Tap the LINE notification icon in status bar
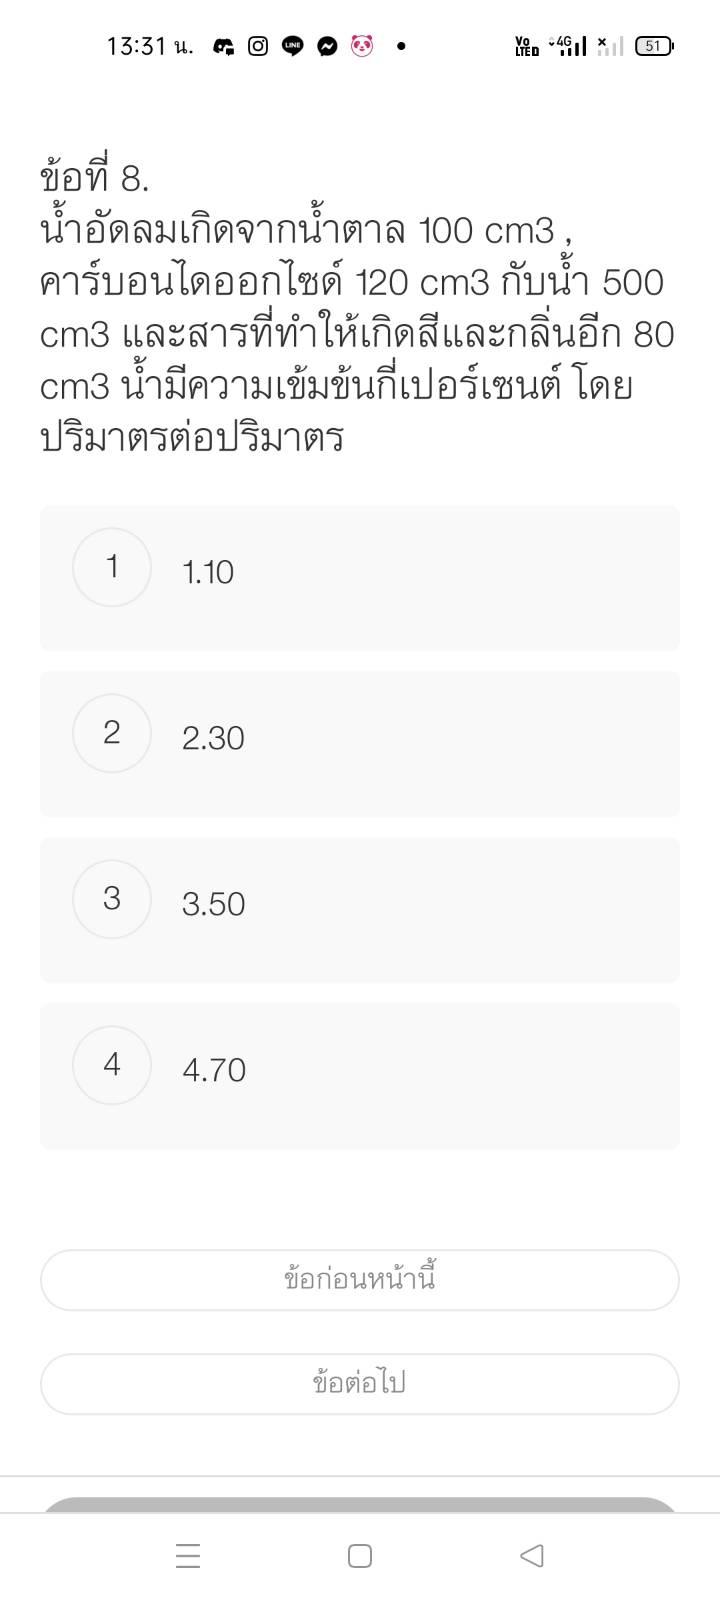The height and width of the screenshot is (1600, 720). coord(293,46)
